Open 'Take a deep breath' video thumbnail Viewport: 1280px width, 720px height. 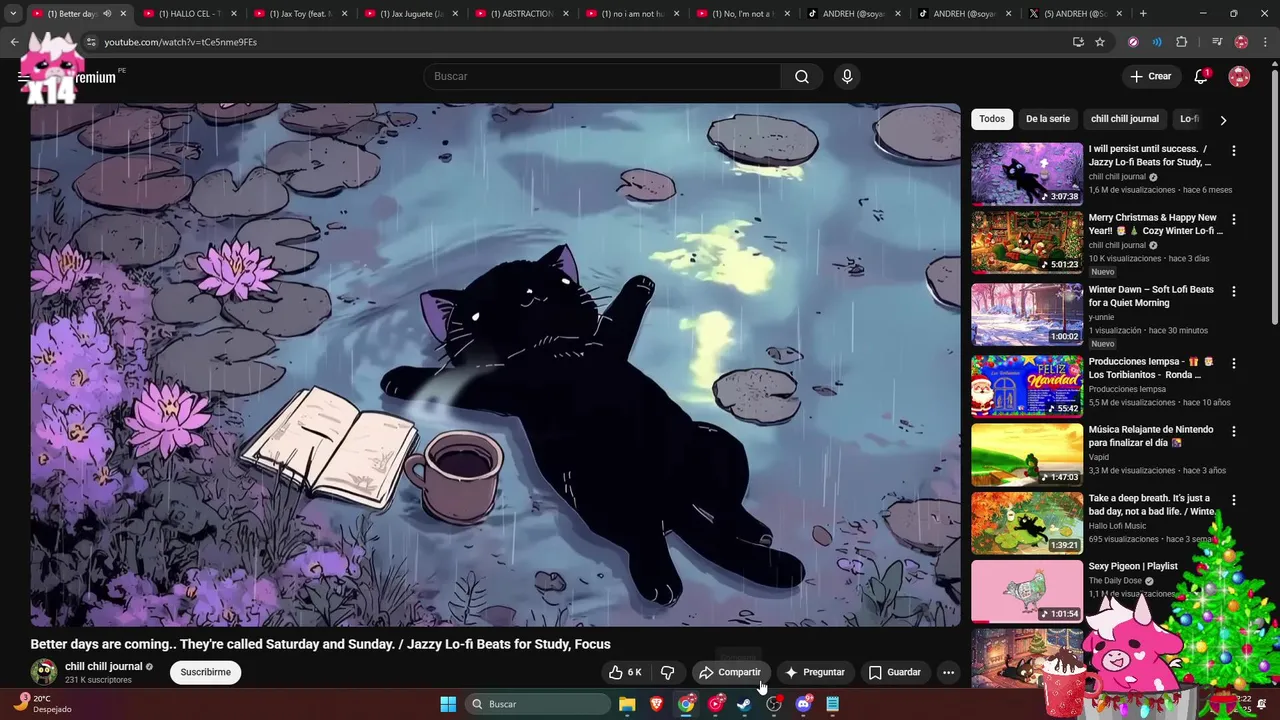tap(1027, 521)
